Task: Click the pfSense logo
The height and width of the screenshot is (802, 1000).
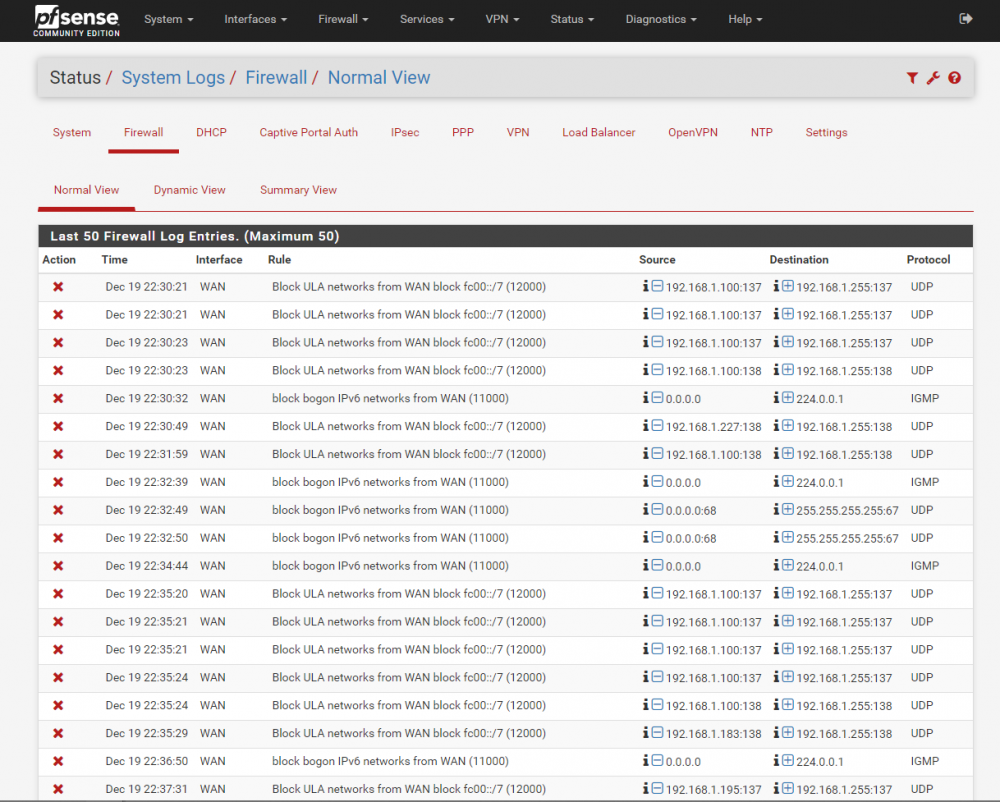Action: 75,18
